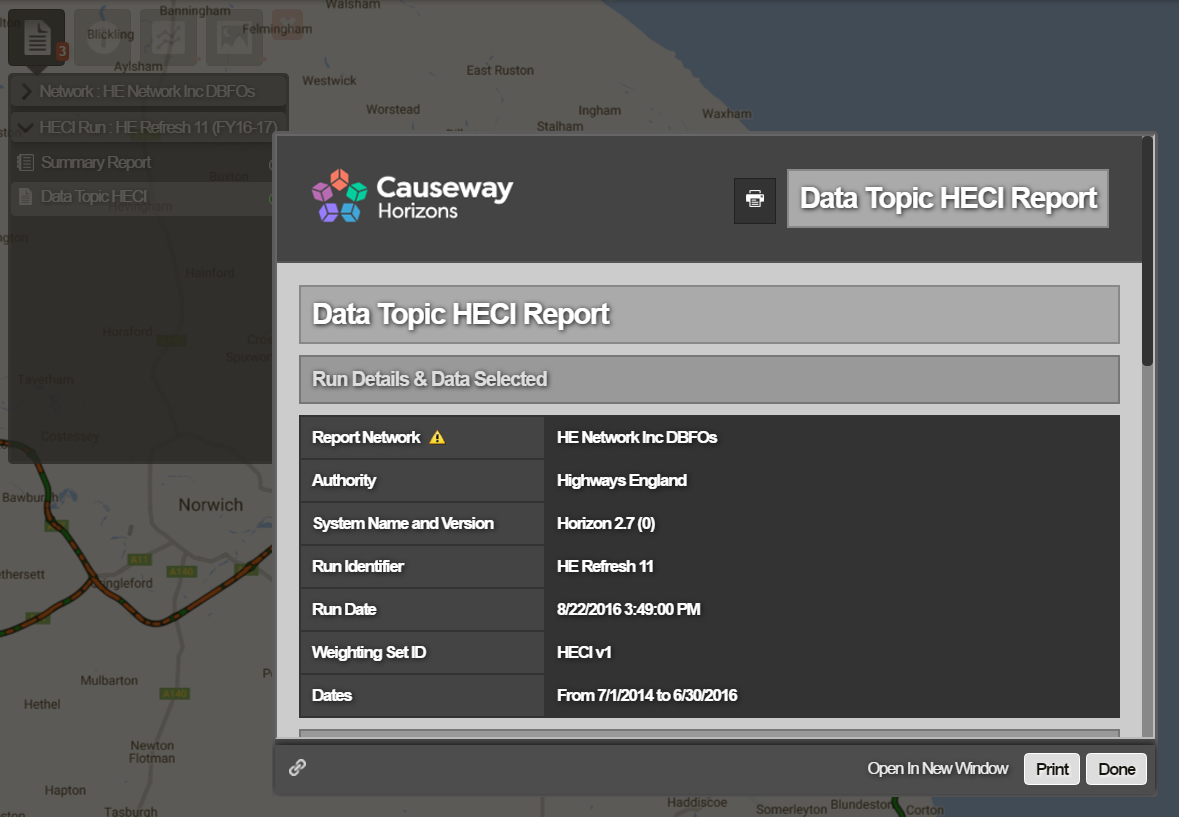Click the info circle icon in the map toolbar

pos(102,37)
